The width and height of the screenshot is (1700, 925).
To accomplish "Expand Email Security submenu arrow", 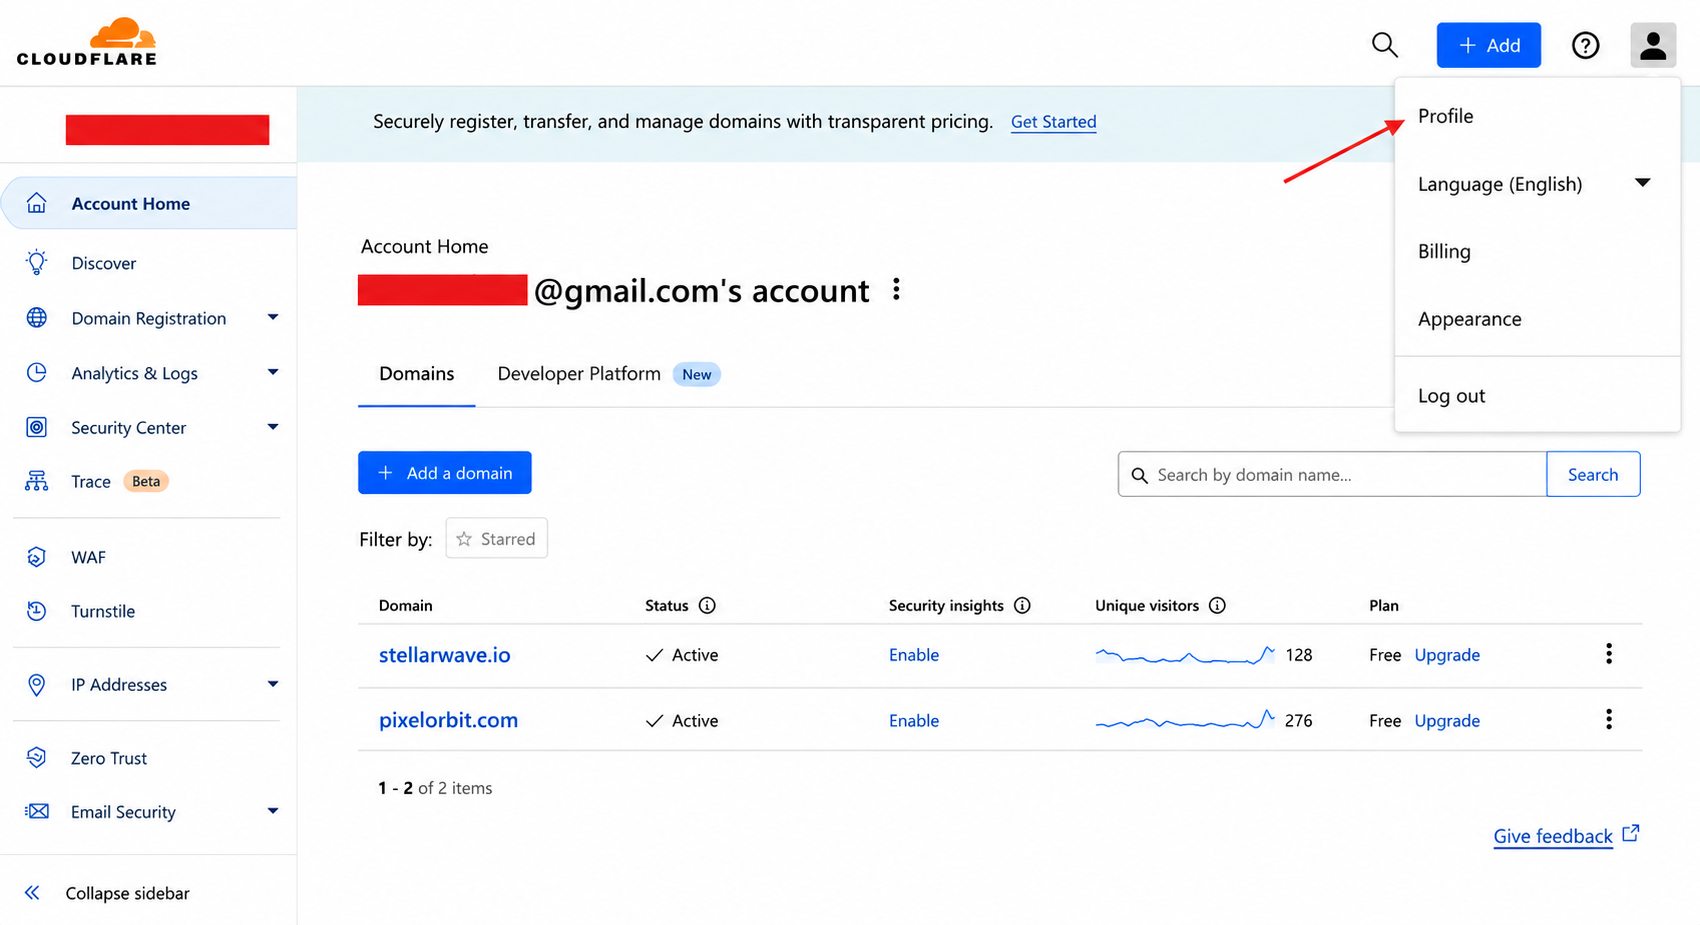I will click(272, 811).
